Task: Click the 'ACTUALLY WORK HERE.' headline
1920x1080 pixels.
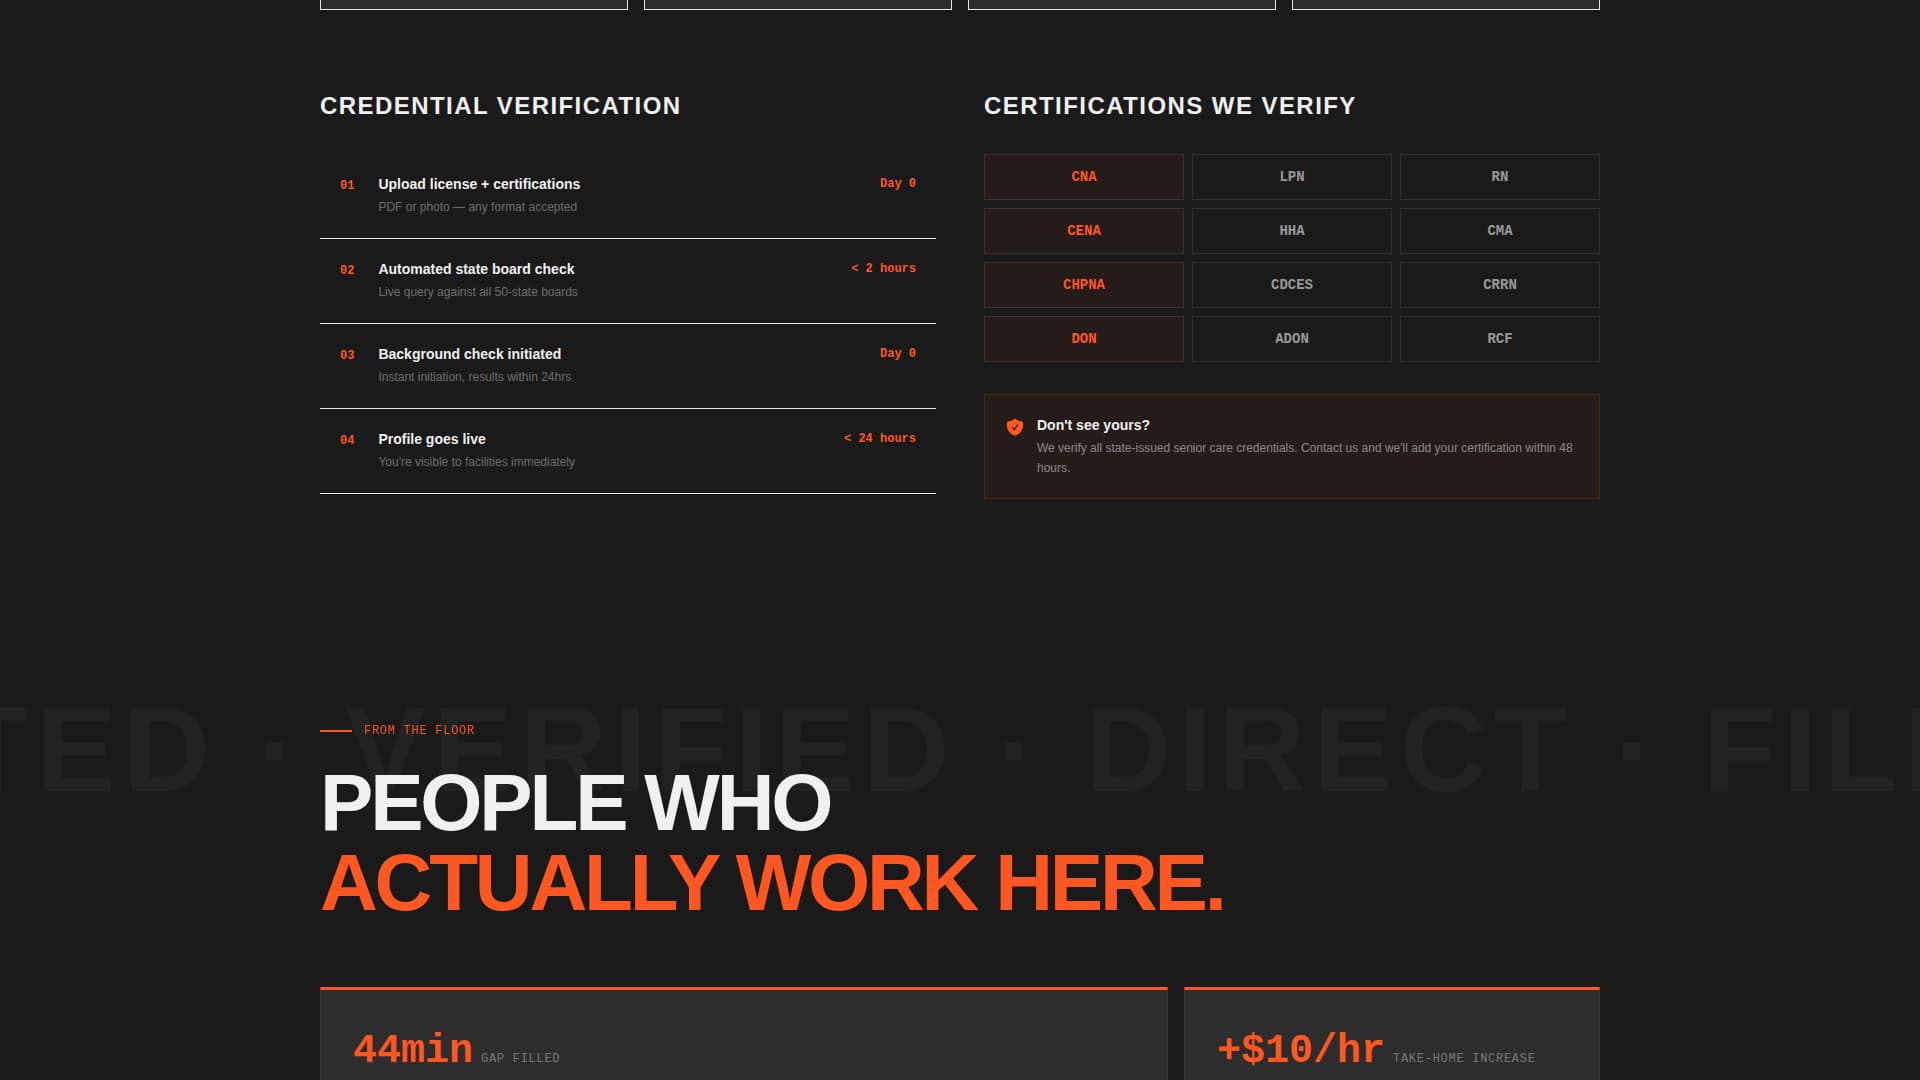Action: [x=772, y=883]
